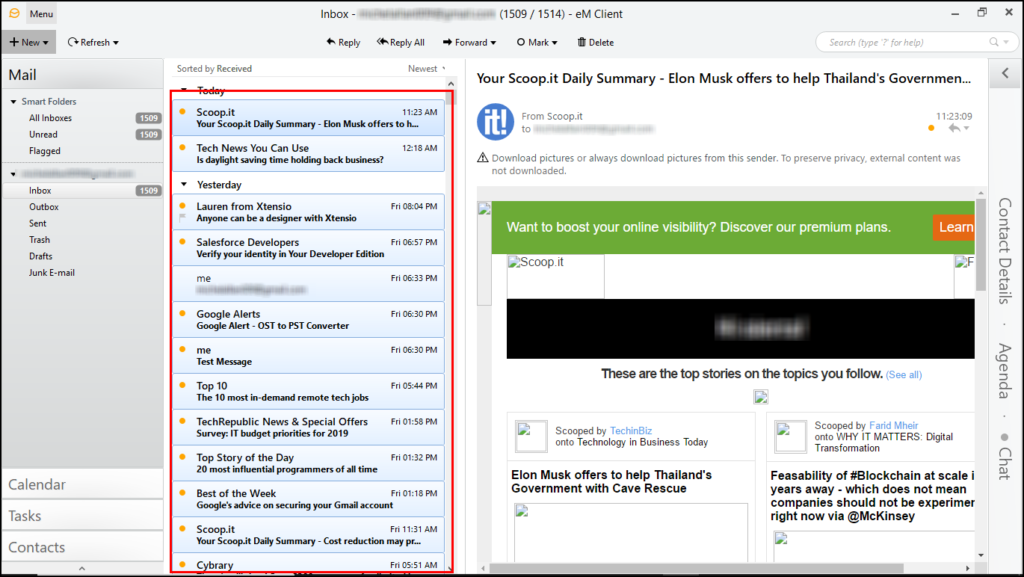The image size is (1024, 577).
Task: Delete the selected email
Action: click(594, 42)
